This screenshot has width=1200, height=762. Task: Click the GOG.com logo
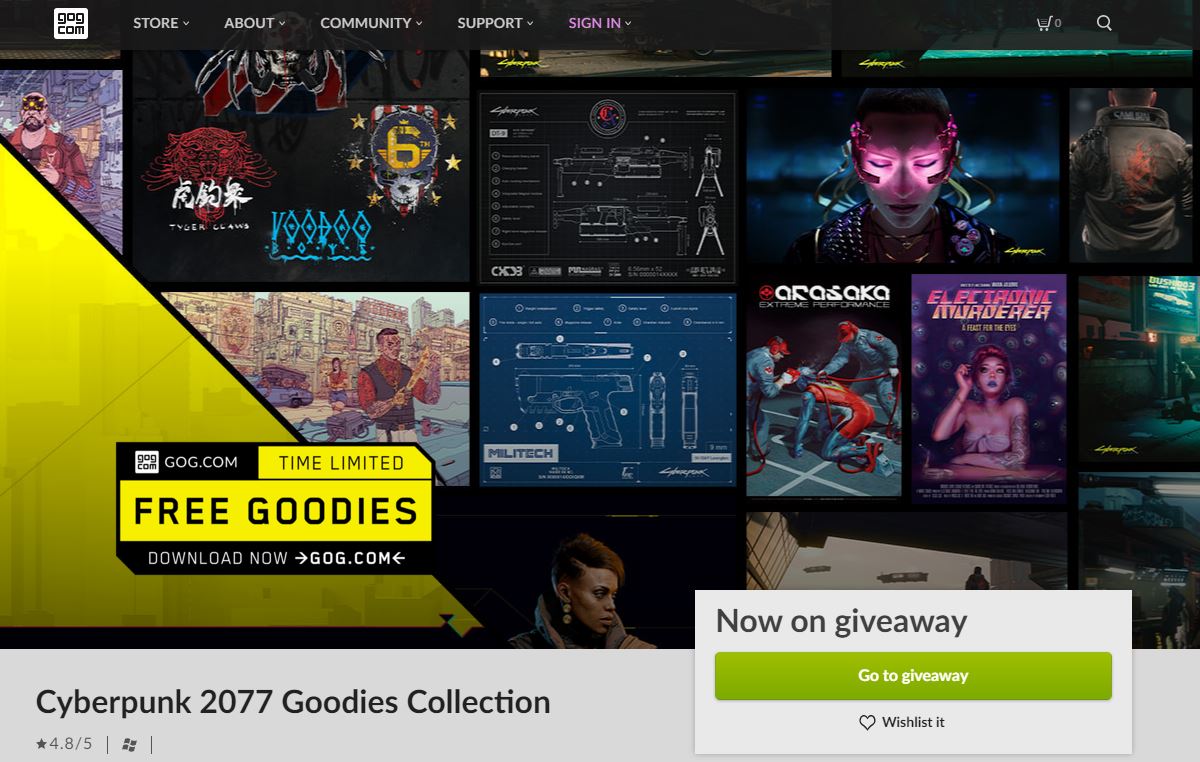(71, 23)
